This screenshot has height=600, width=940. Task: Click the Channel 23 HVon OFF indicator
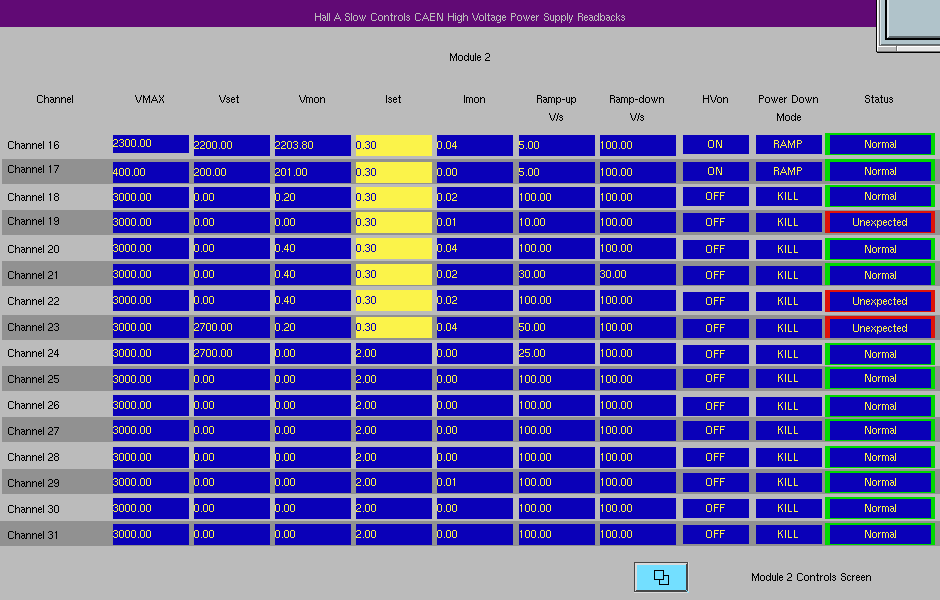point(715,328)
